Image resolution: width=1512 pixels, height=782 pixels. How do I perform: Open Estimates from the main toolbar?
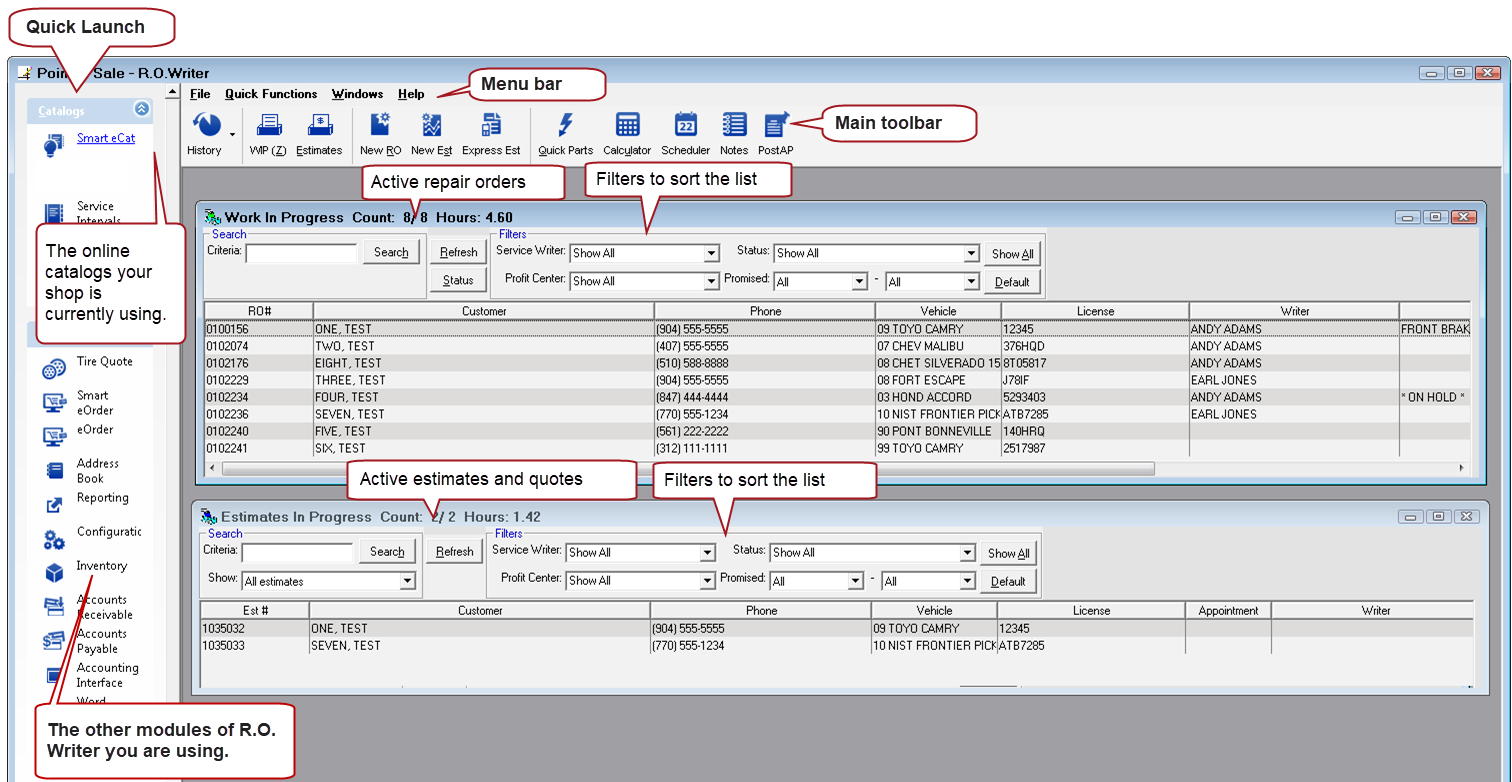(x=319, y=126)
